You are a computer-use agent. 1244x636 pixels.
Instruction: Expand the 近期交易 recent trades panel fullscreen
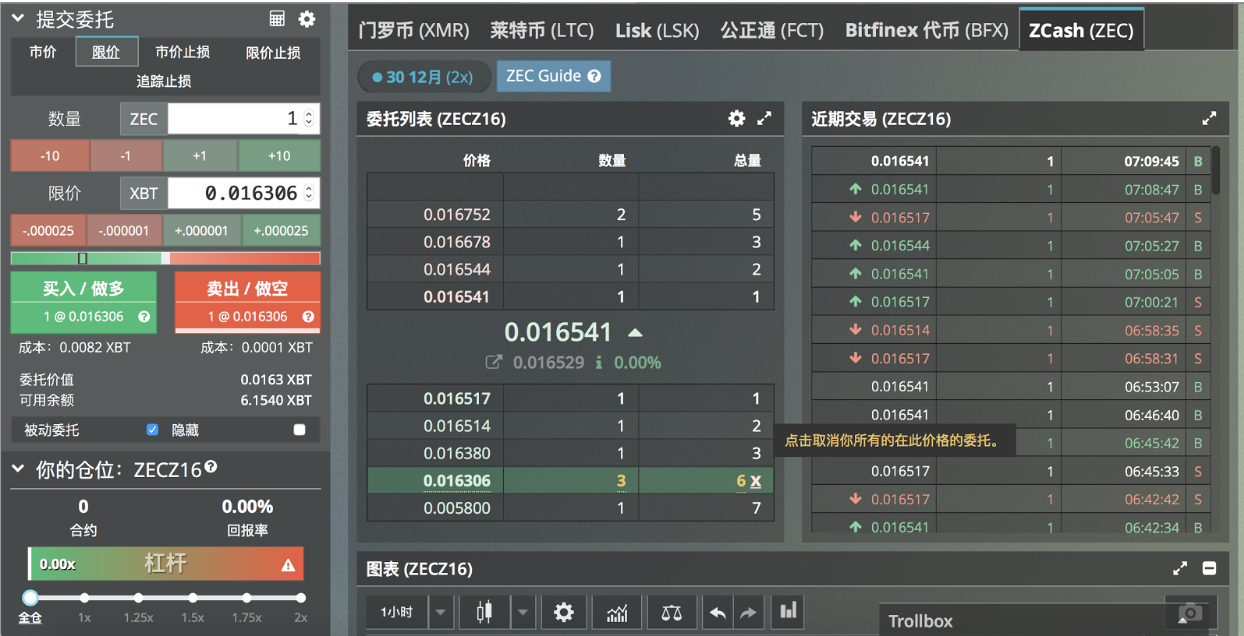[1210, 118]
